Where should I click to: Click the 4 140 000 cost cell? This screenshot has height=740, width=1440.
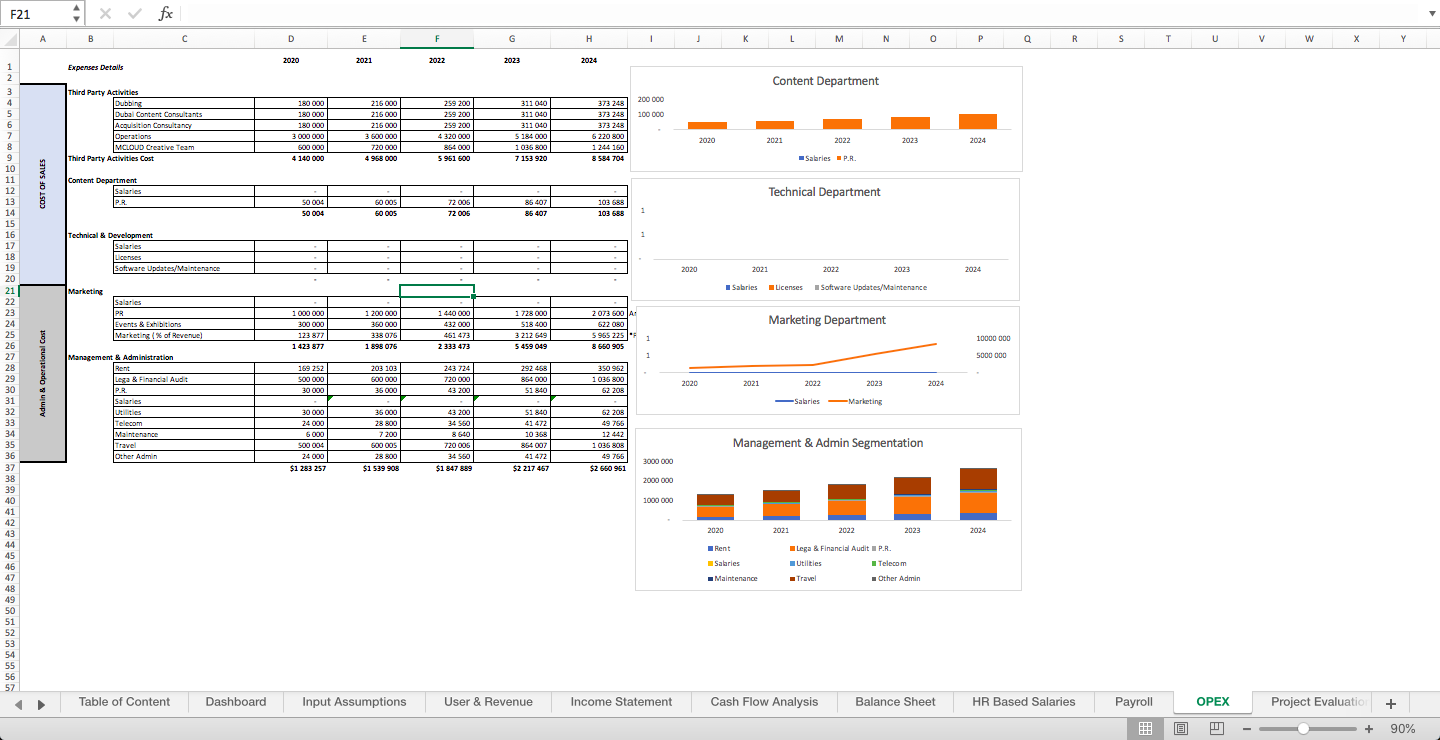(291, 158)
